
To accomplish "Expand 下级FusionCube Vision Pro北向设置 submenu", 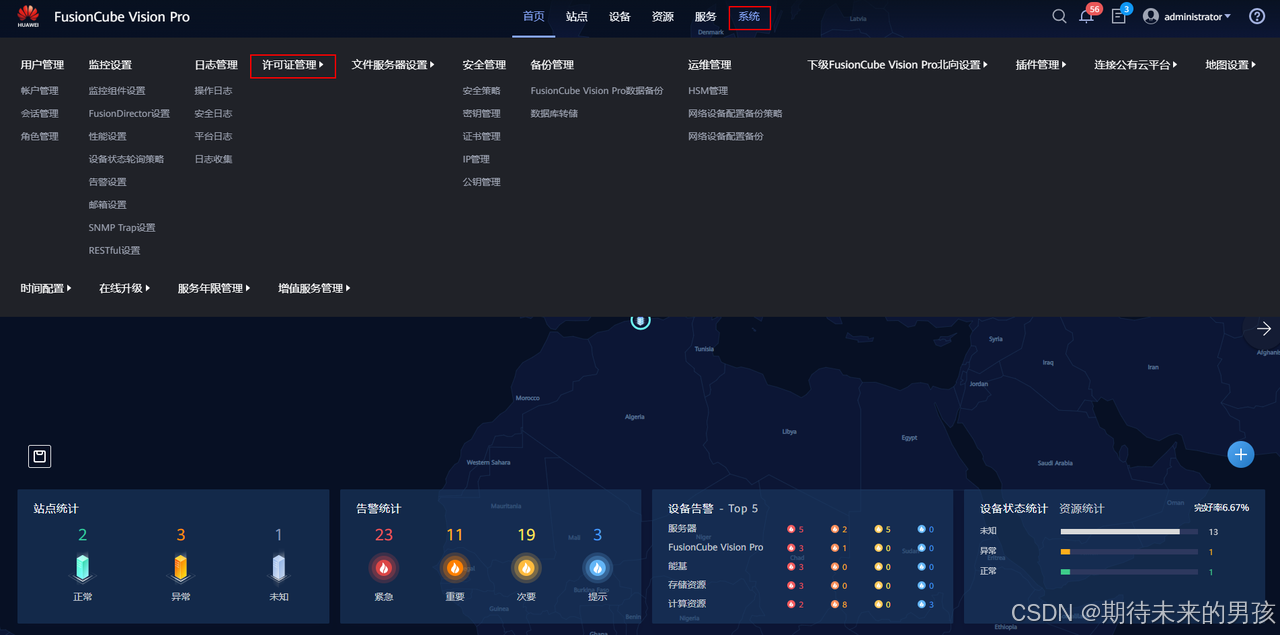I will 898,65.
